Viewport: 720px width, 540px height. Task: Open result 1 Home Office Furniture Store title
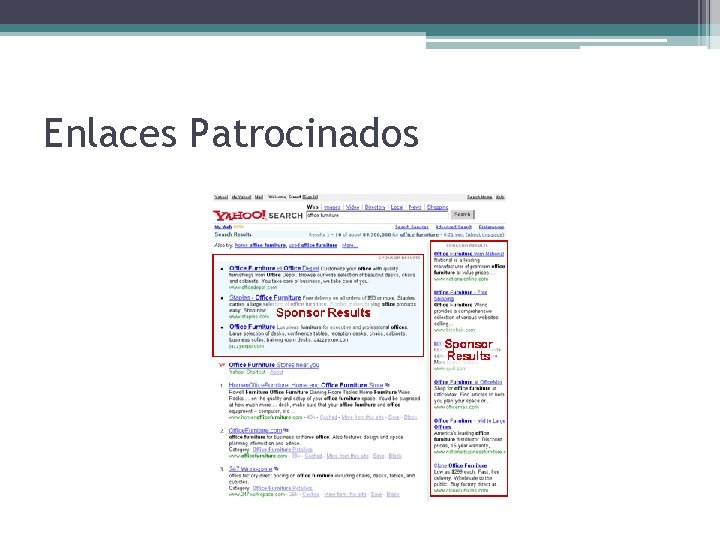306,385
